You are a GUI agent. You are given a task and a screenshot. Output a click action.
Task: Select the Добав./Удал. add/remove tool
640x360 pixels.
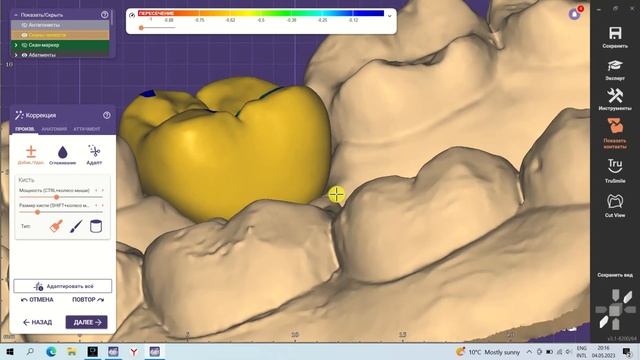point(31,155)
